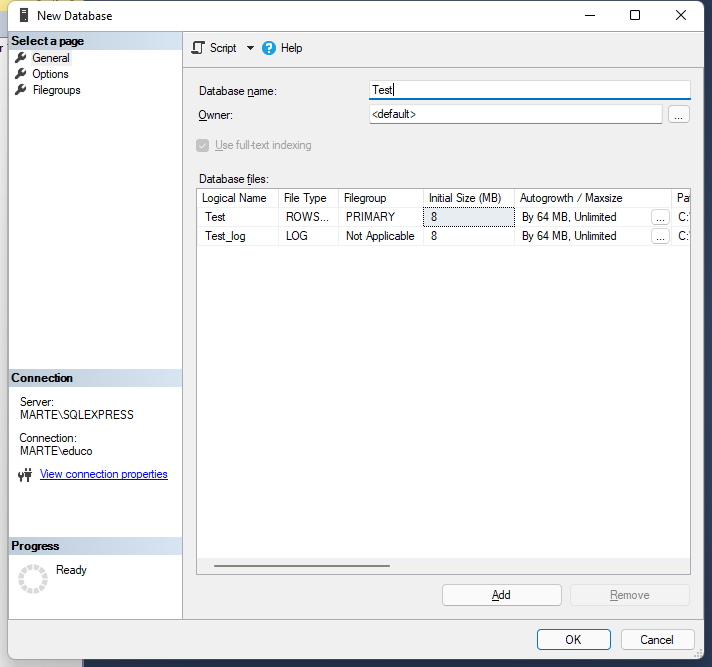Image resolution: width=712 pixels, height=667 pixels.
Task: Click the Remove button
Action: coord(629,595)
